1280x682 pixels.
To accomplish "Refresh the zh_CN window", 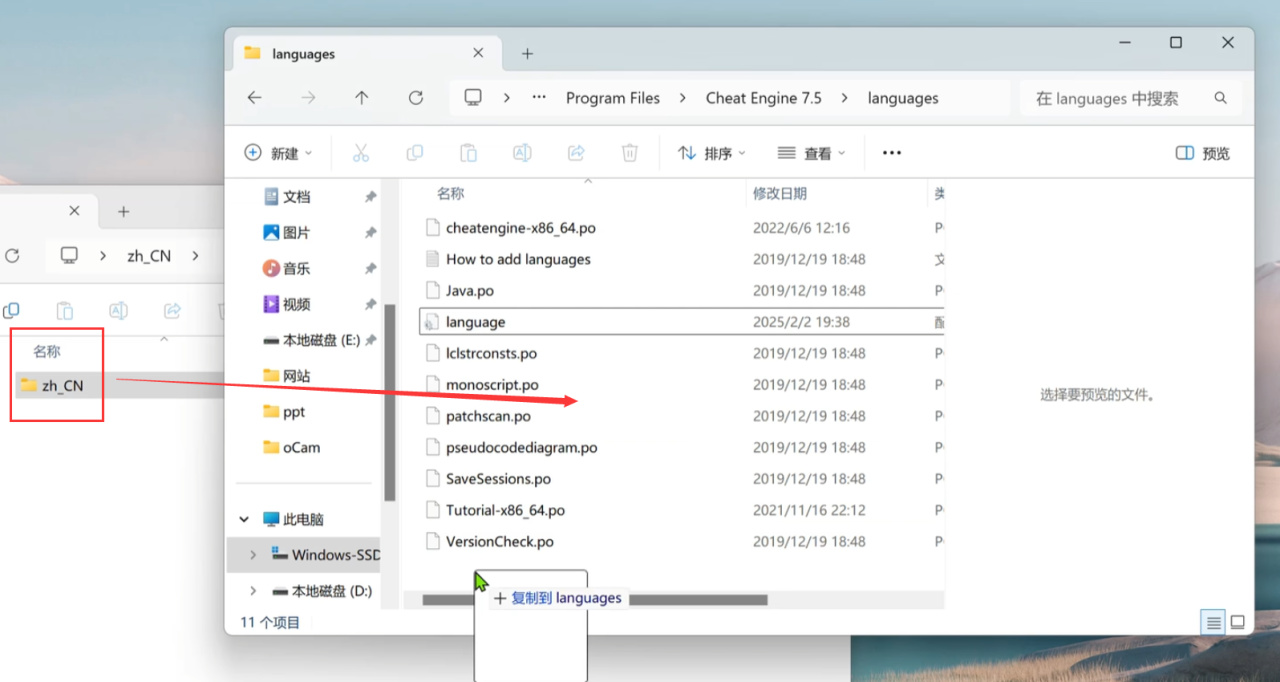I will click(12, 256).
